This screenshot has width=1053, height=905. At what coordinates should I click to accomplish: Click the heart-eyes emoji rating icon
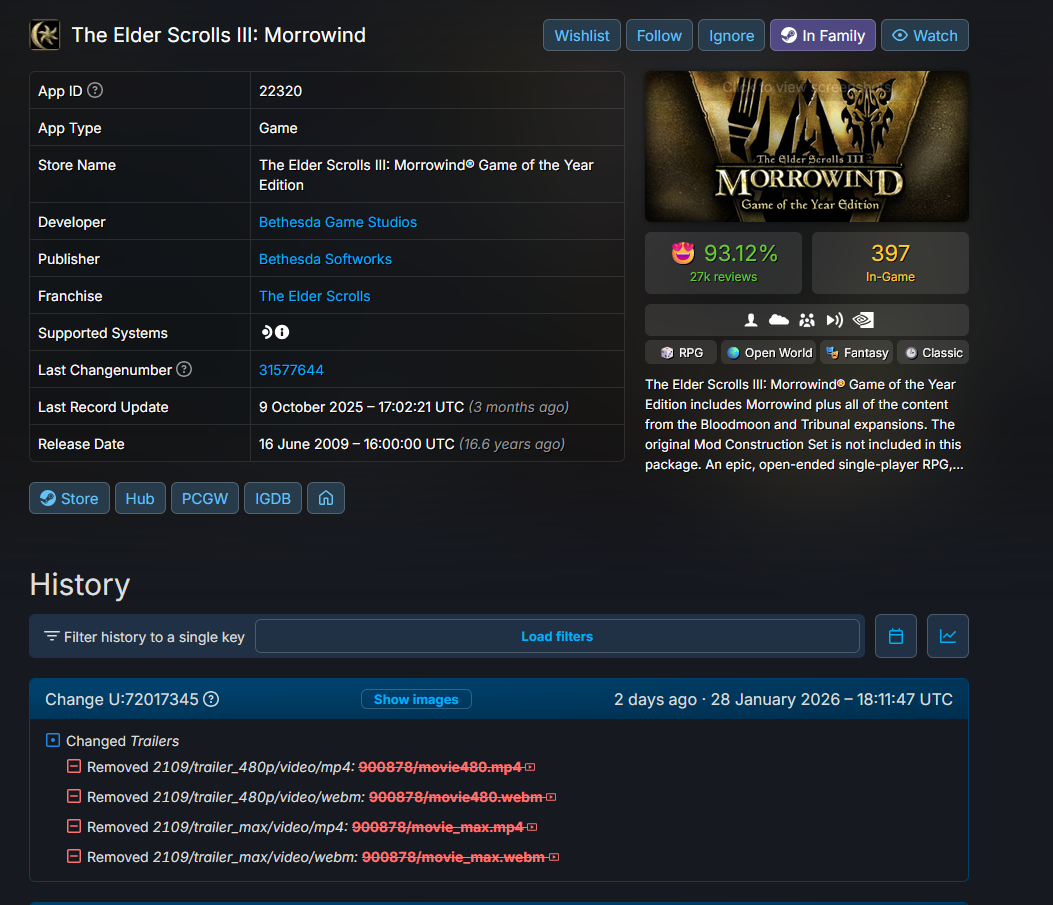683,253
